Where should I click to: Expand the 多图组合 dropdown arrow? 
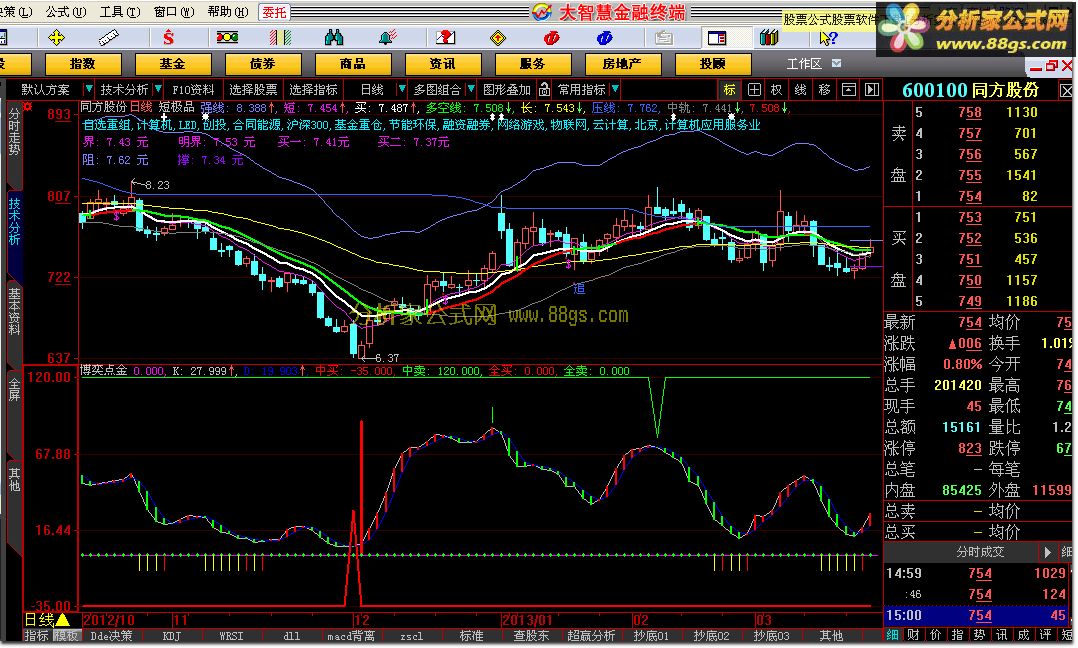471,89
